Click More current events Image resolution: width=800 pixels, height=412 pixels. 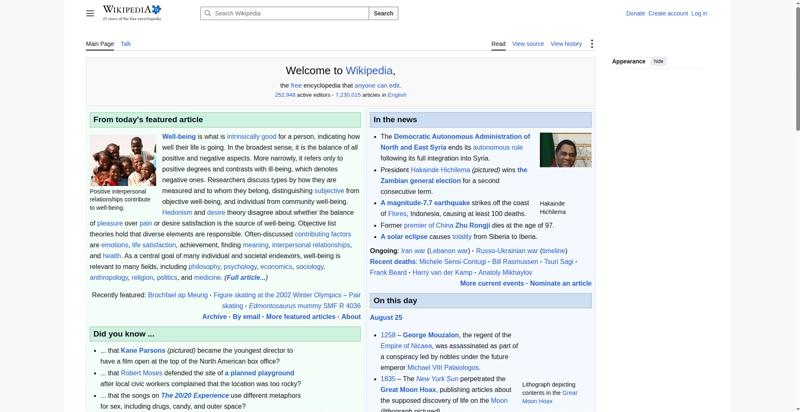492,283
